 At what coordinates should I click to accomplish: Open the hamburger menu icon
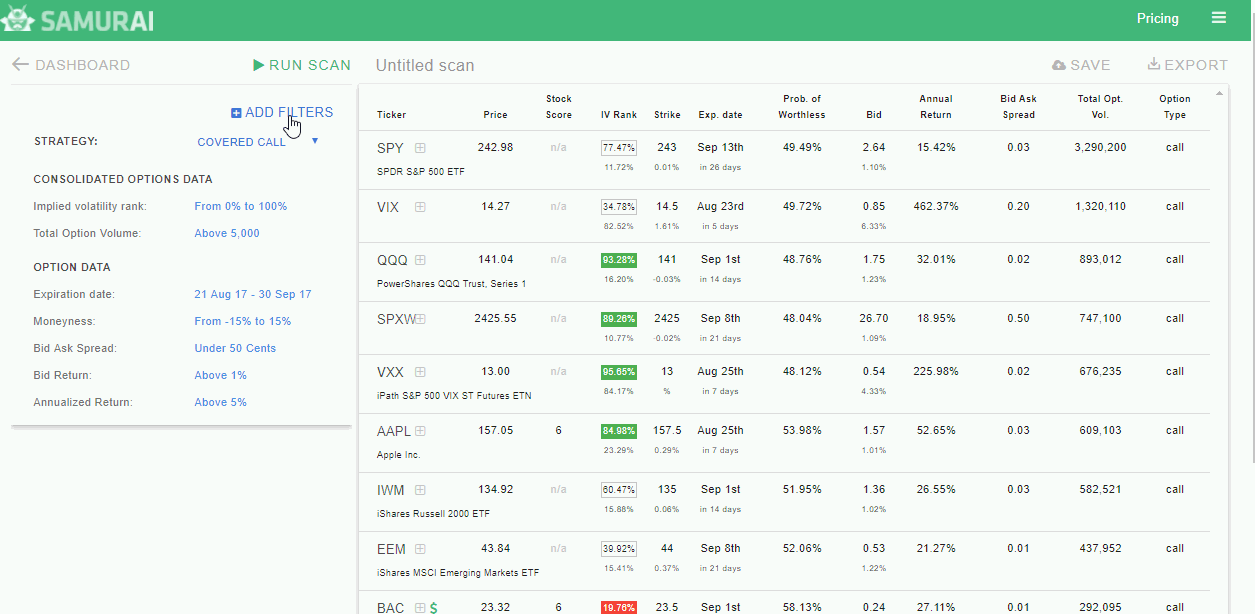point(1218,18)
